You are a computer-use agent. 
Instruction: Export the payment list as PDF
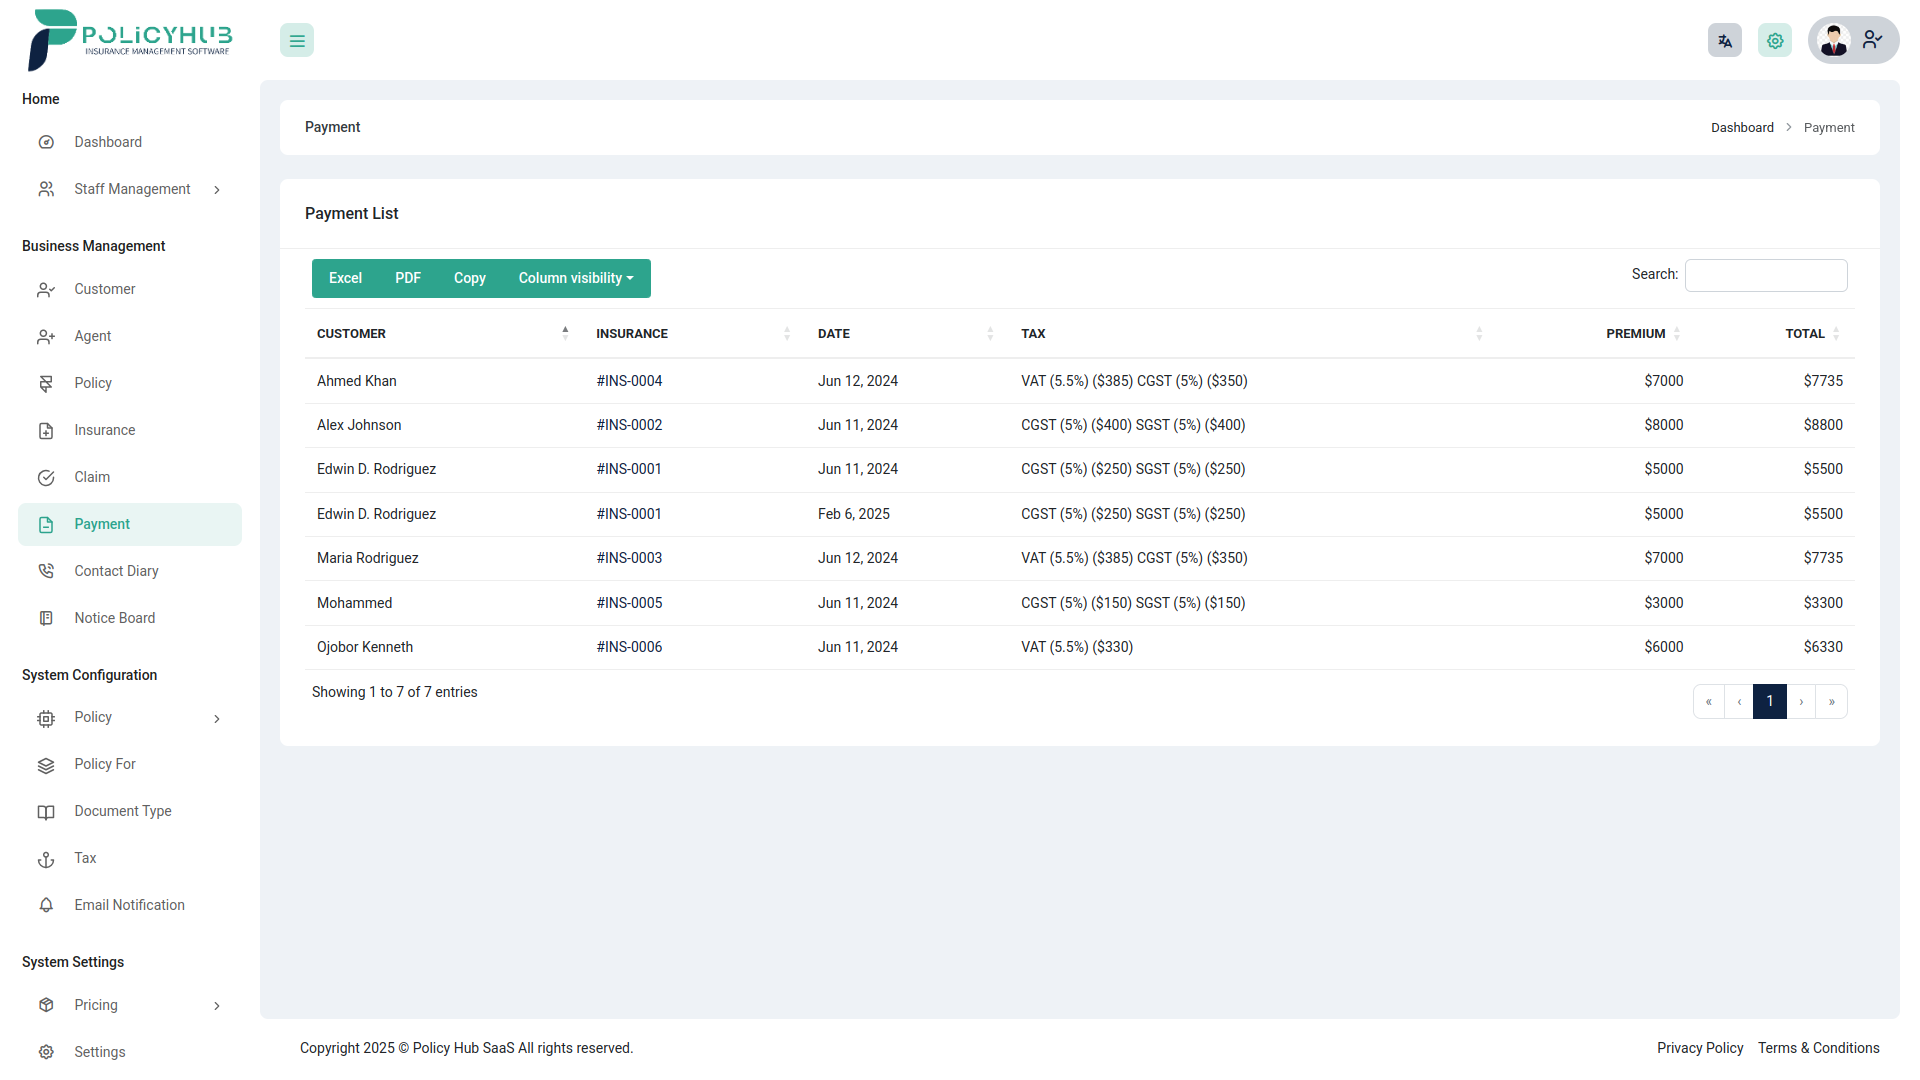pos(407,278)
